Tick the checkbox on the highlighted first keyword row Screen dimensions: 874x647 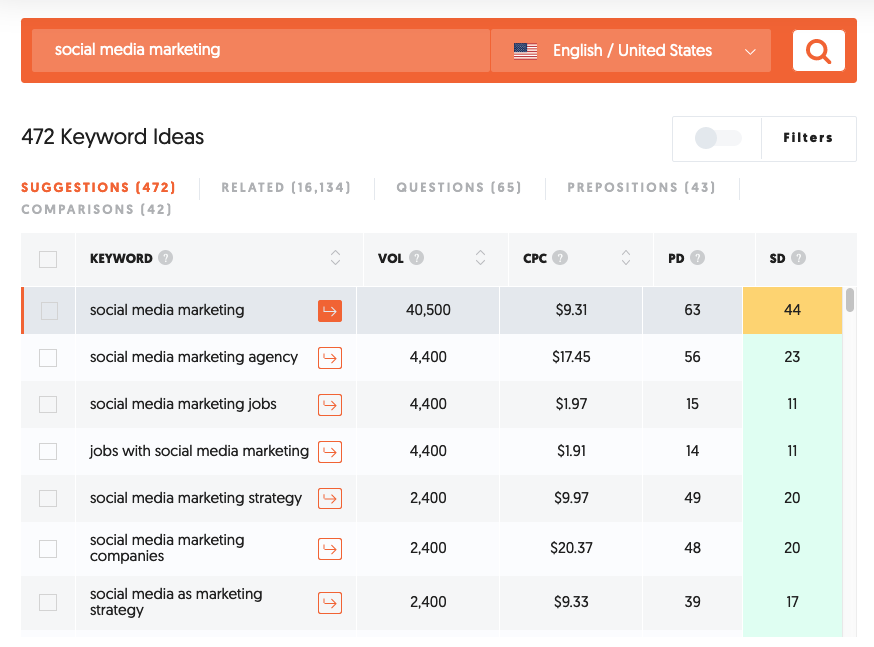pyautogui.click(x=49, y=311)
